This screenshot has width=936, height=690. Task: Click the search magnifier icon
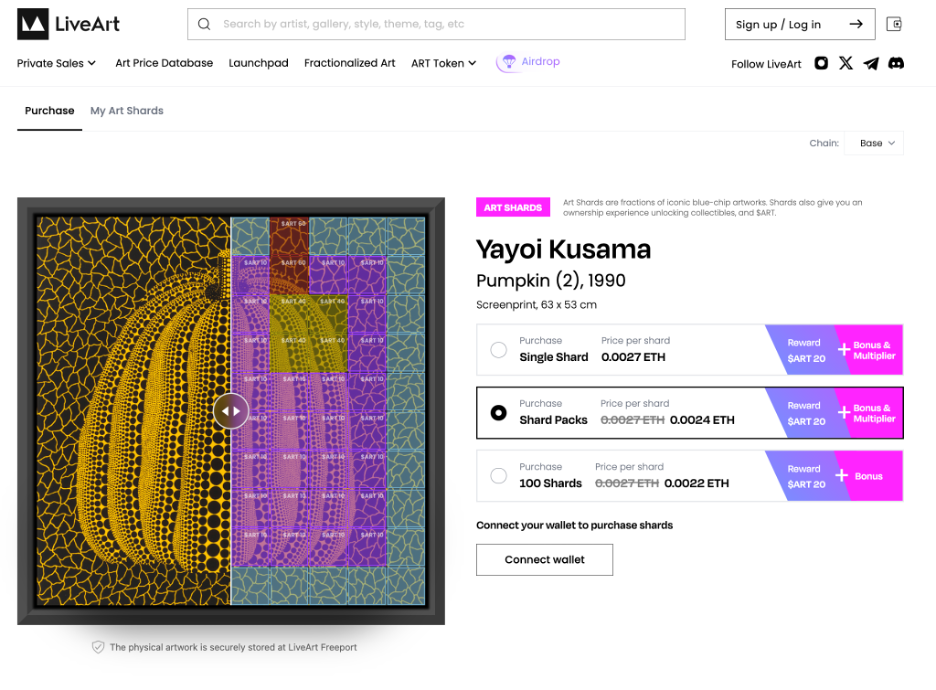pos(204,24)
